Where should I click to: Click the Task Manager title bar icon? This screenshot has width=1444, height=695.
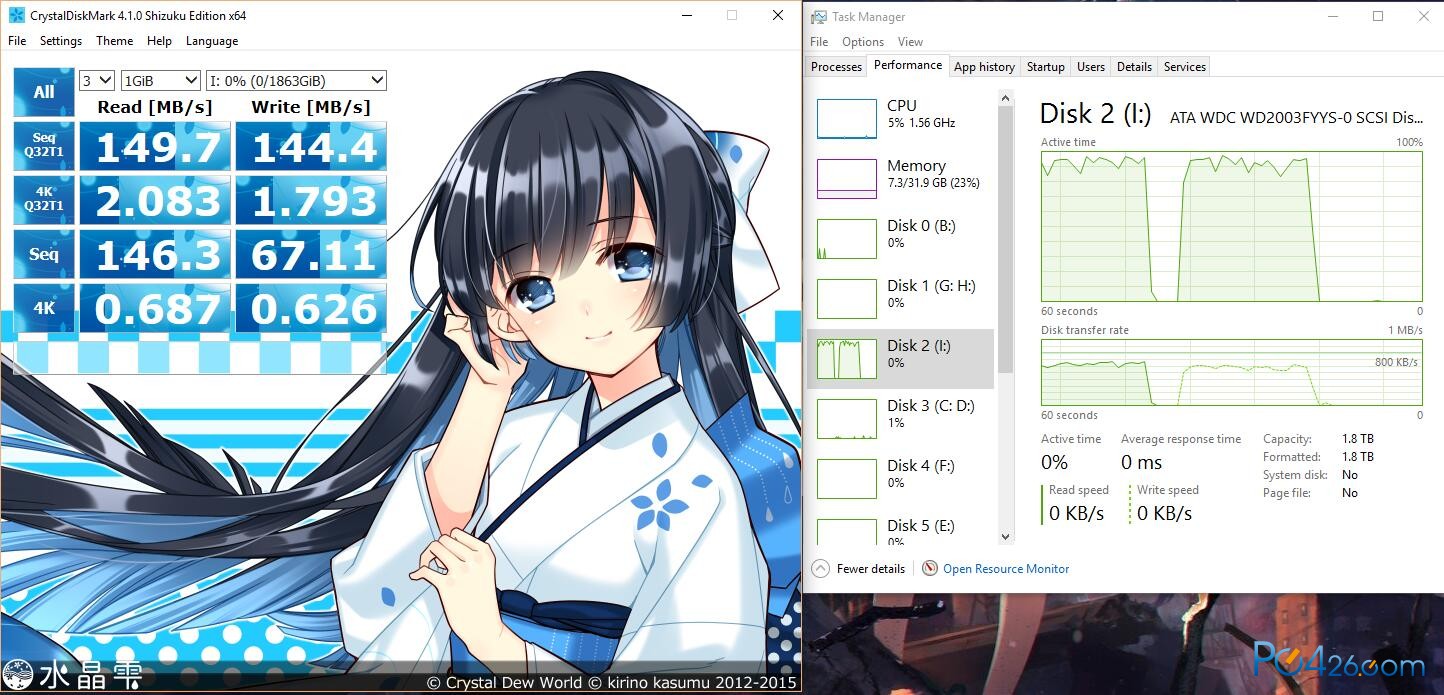pyautogui.click(x=819, y=17)
